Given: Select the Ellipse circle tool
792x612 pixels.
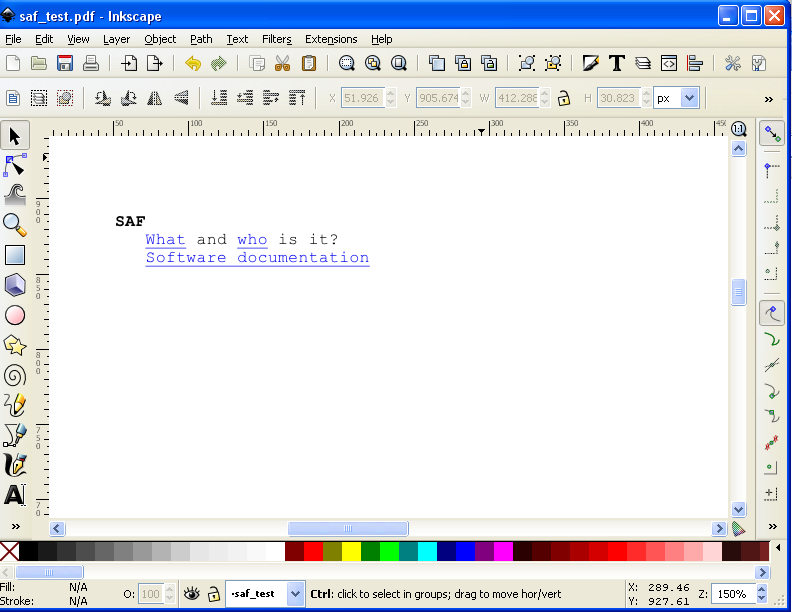Looking at the screenshot, I should [15, 316].
